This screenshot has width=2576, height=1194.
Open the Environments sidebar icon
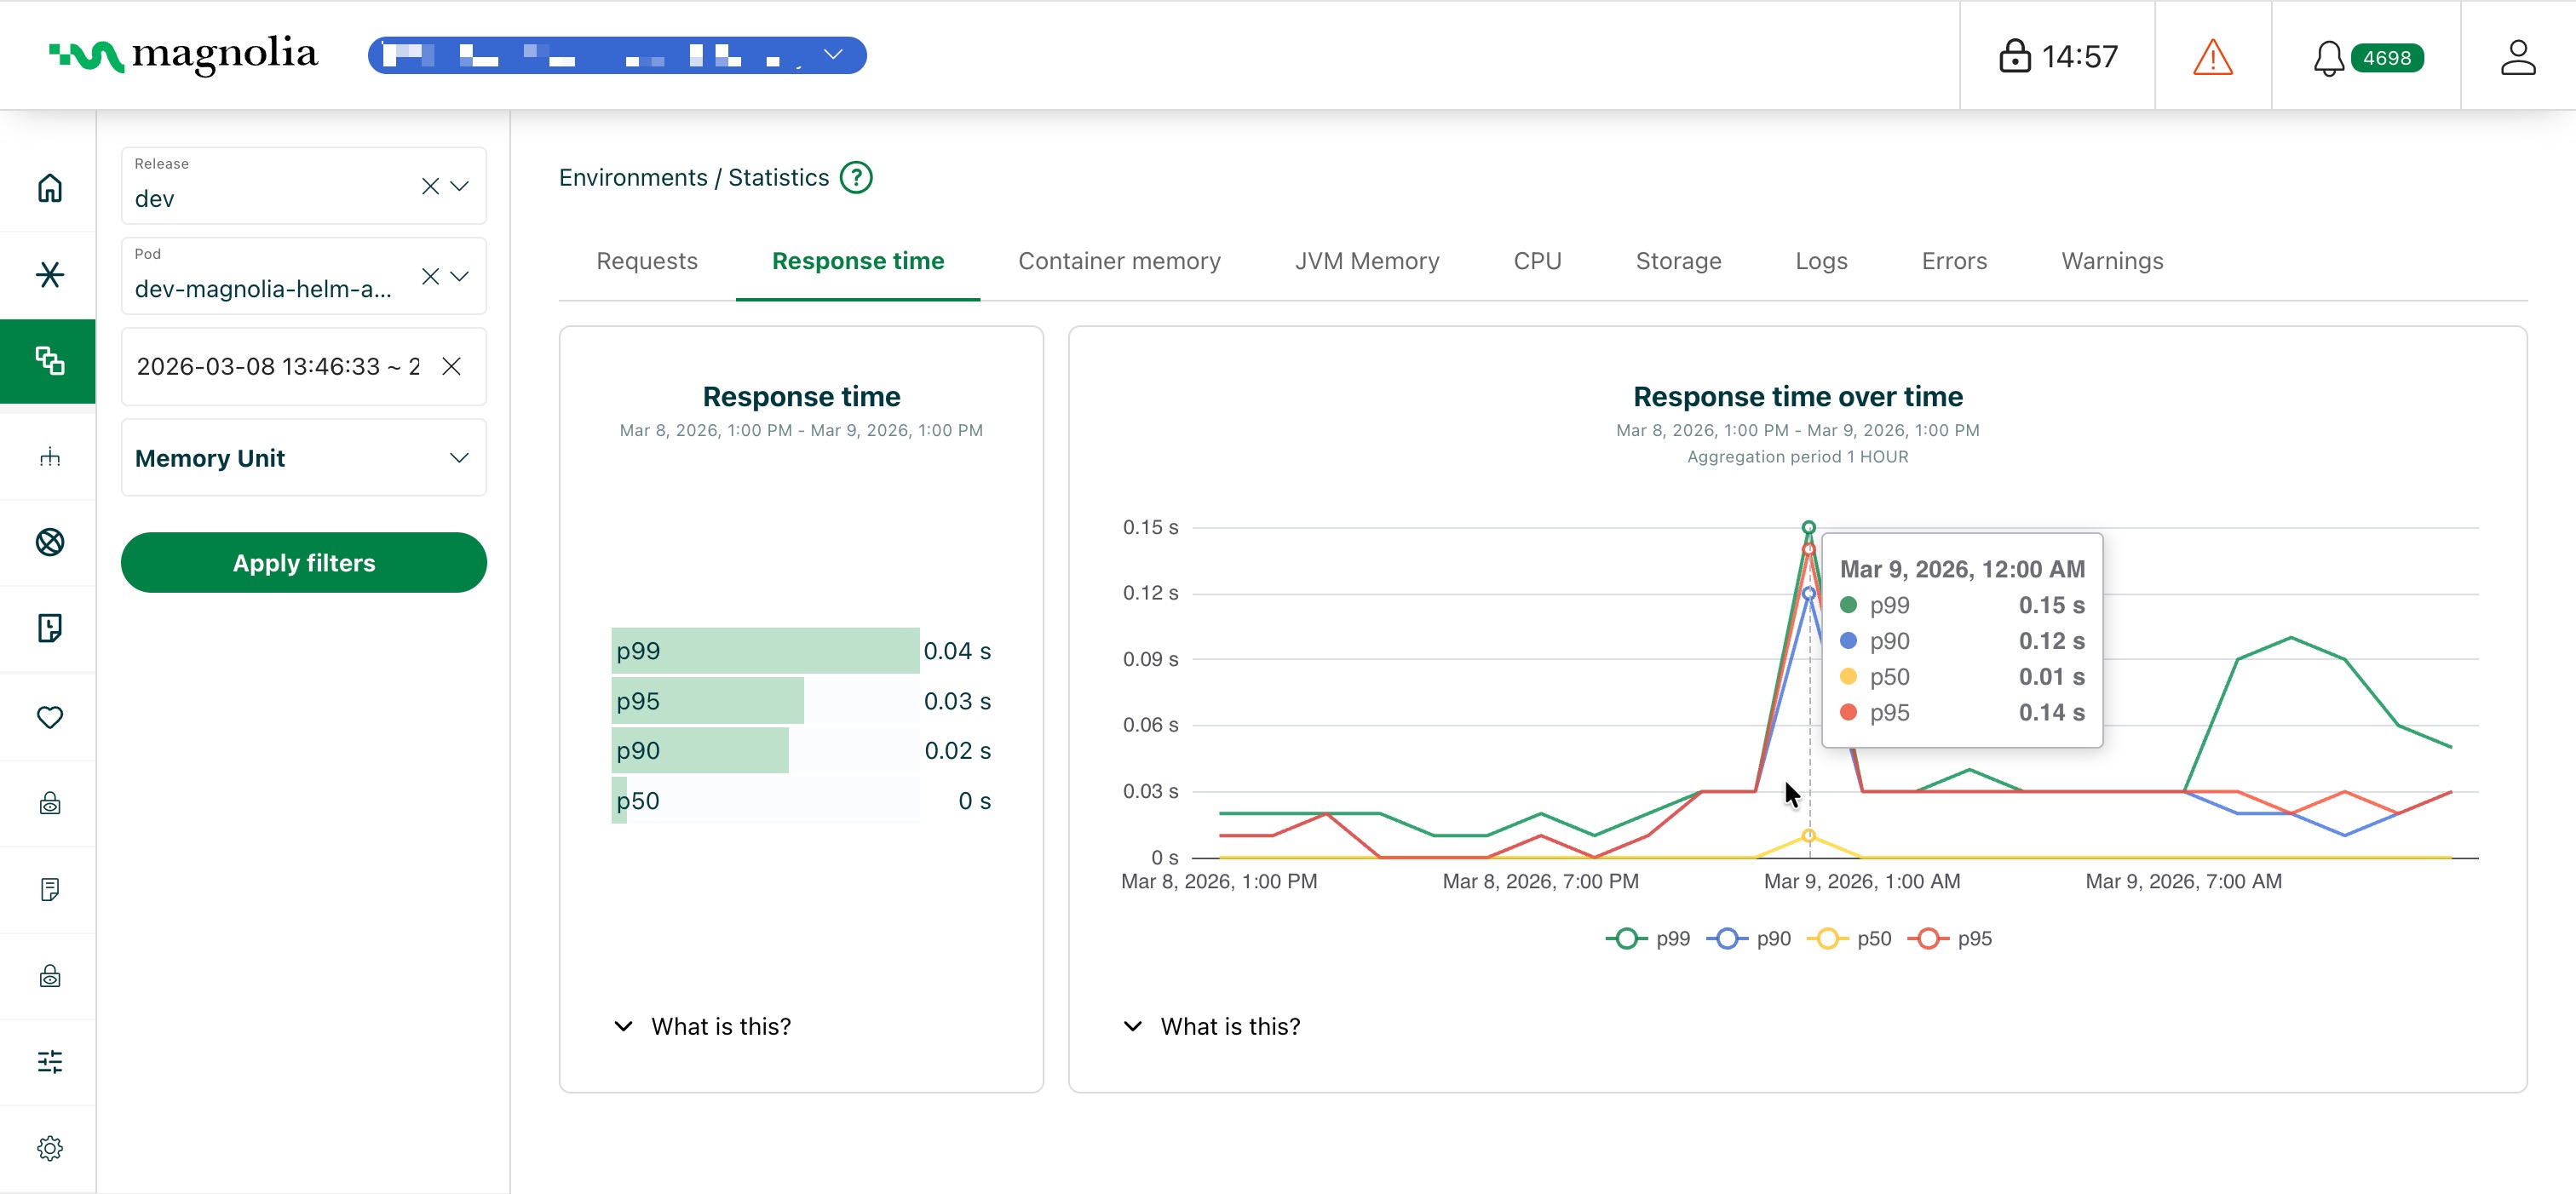pyautogui.click(x=50, y=361)
